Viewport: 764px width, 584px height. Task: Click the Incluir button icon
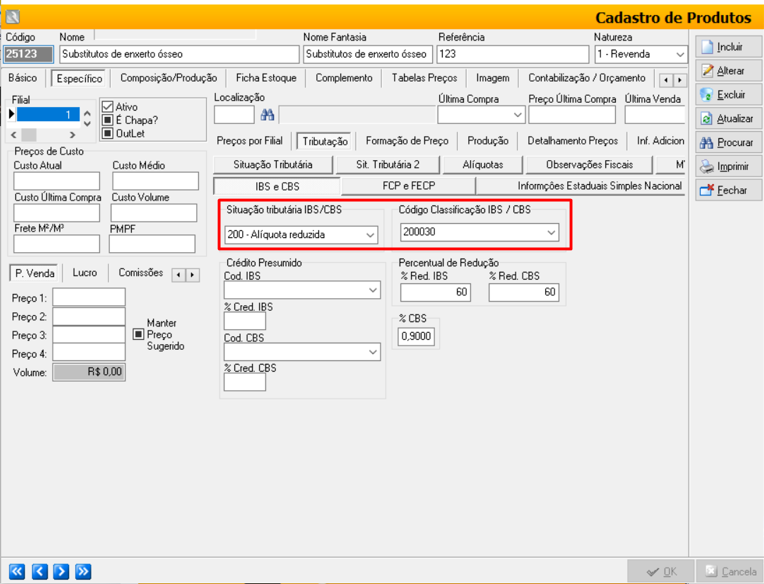[708, 47]
